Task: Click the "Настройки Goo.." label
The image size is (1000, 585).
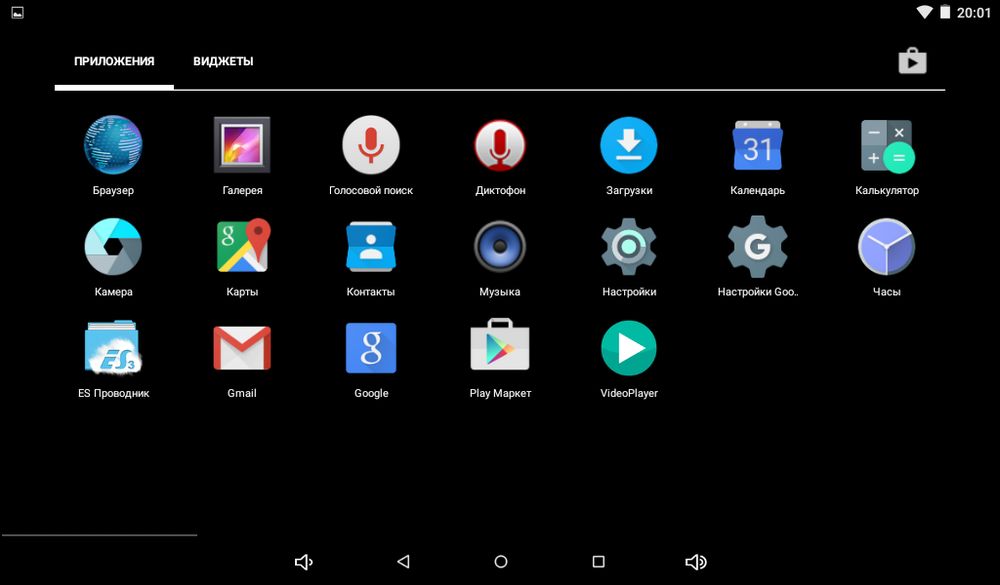Action: click(x=758, y=292)
